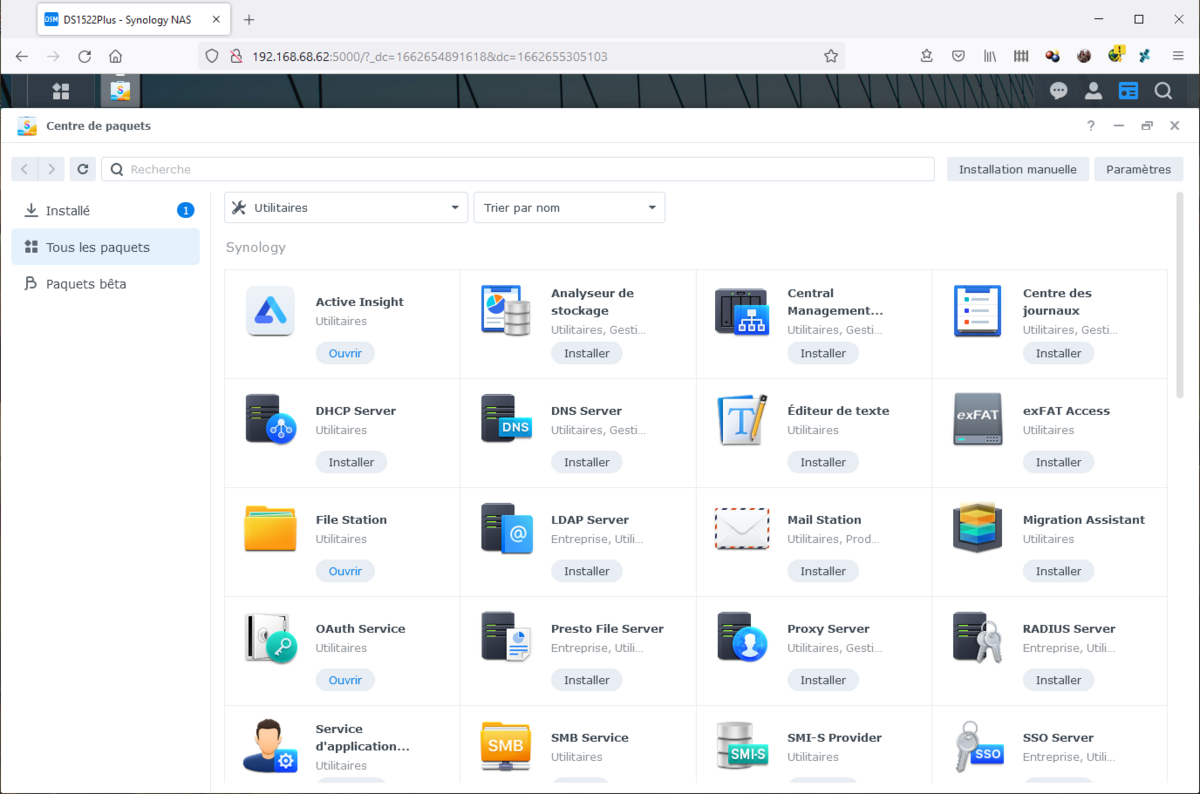Screen dimensions: 1200x794
Task: Open the DSM widgets panel icon
Action: [1128, 91]
